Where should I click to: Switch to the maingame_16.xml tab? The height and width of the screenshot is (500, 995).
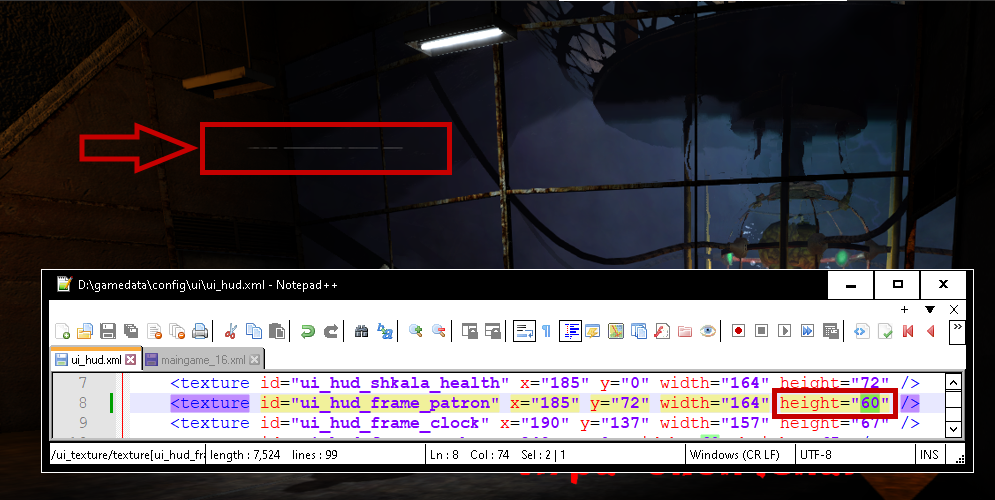202,360
